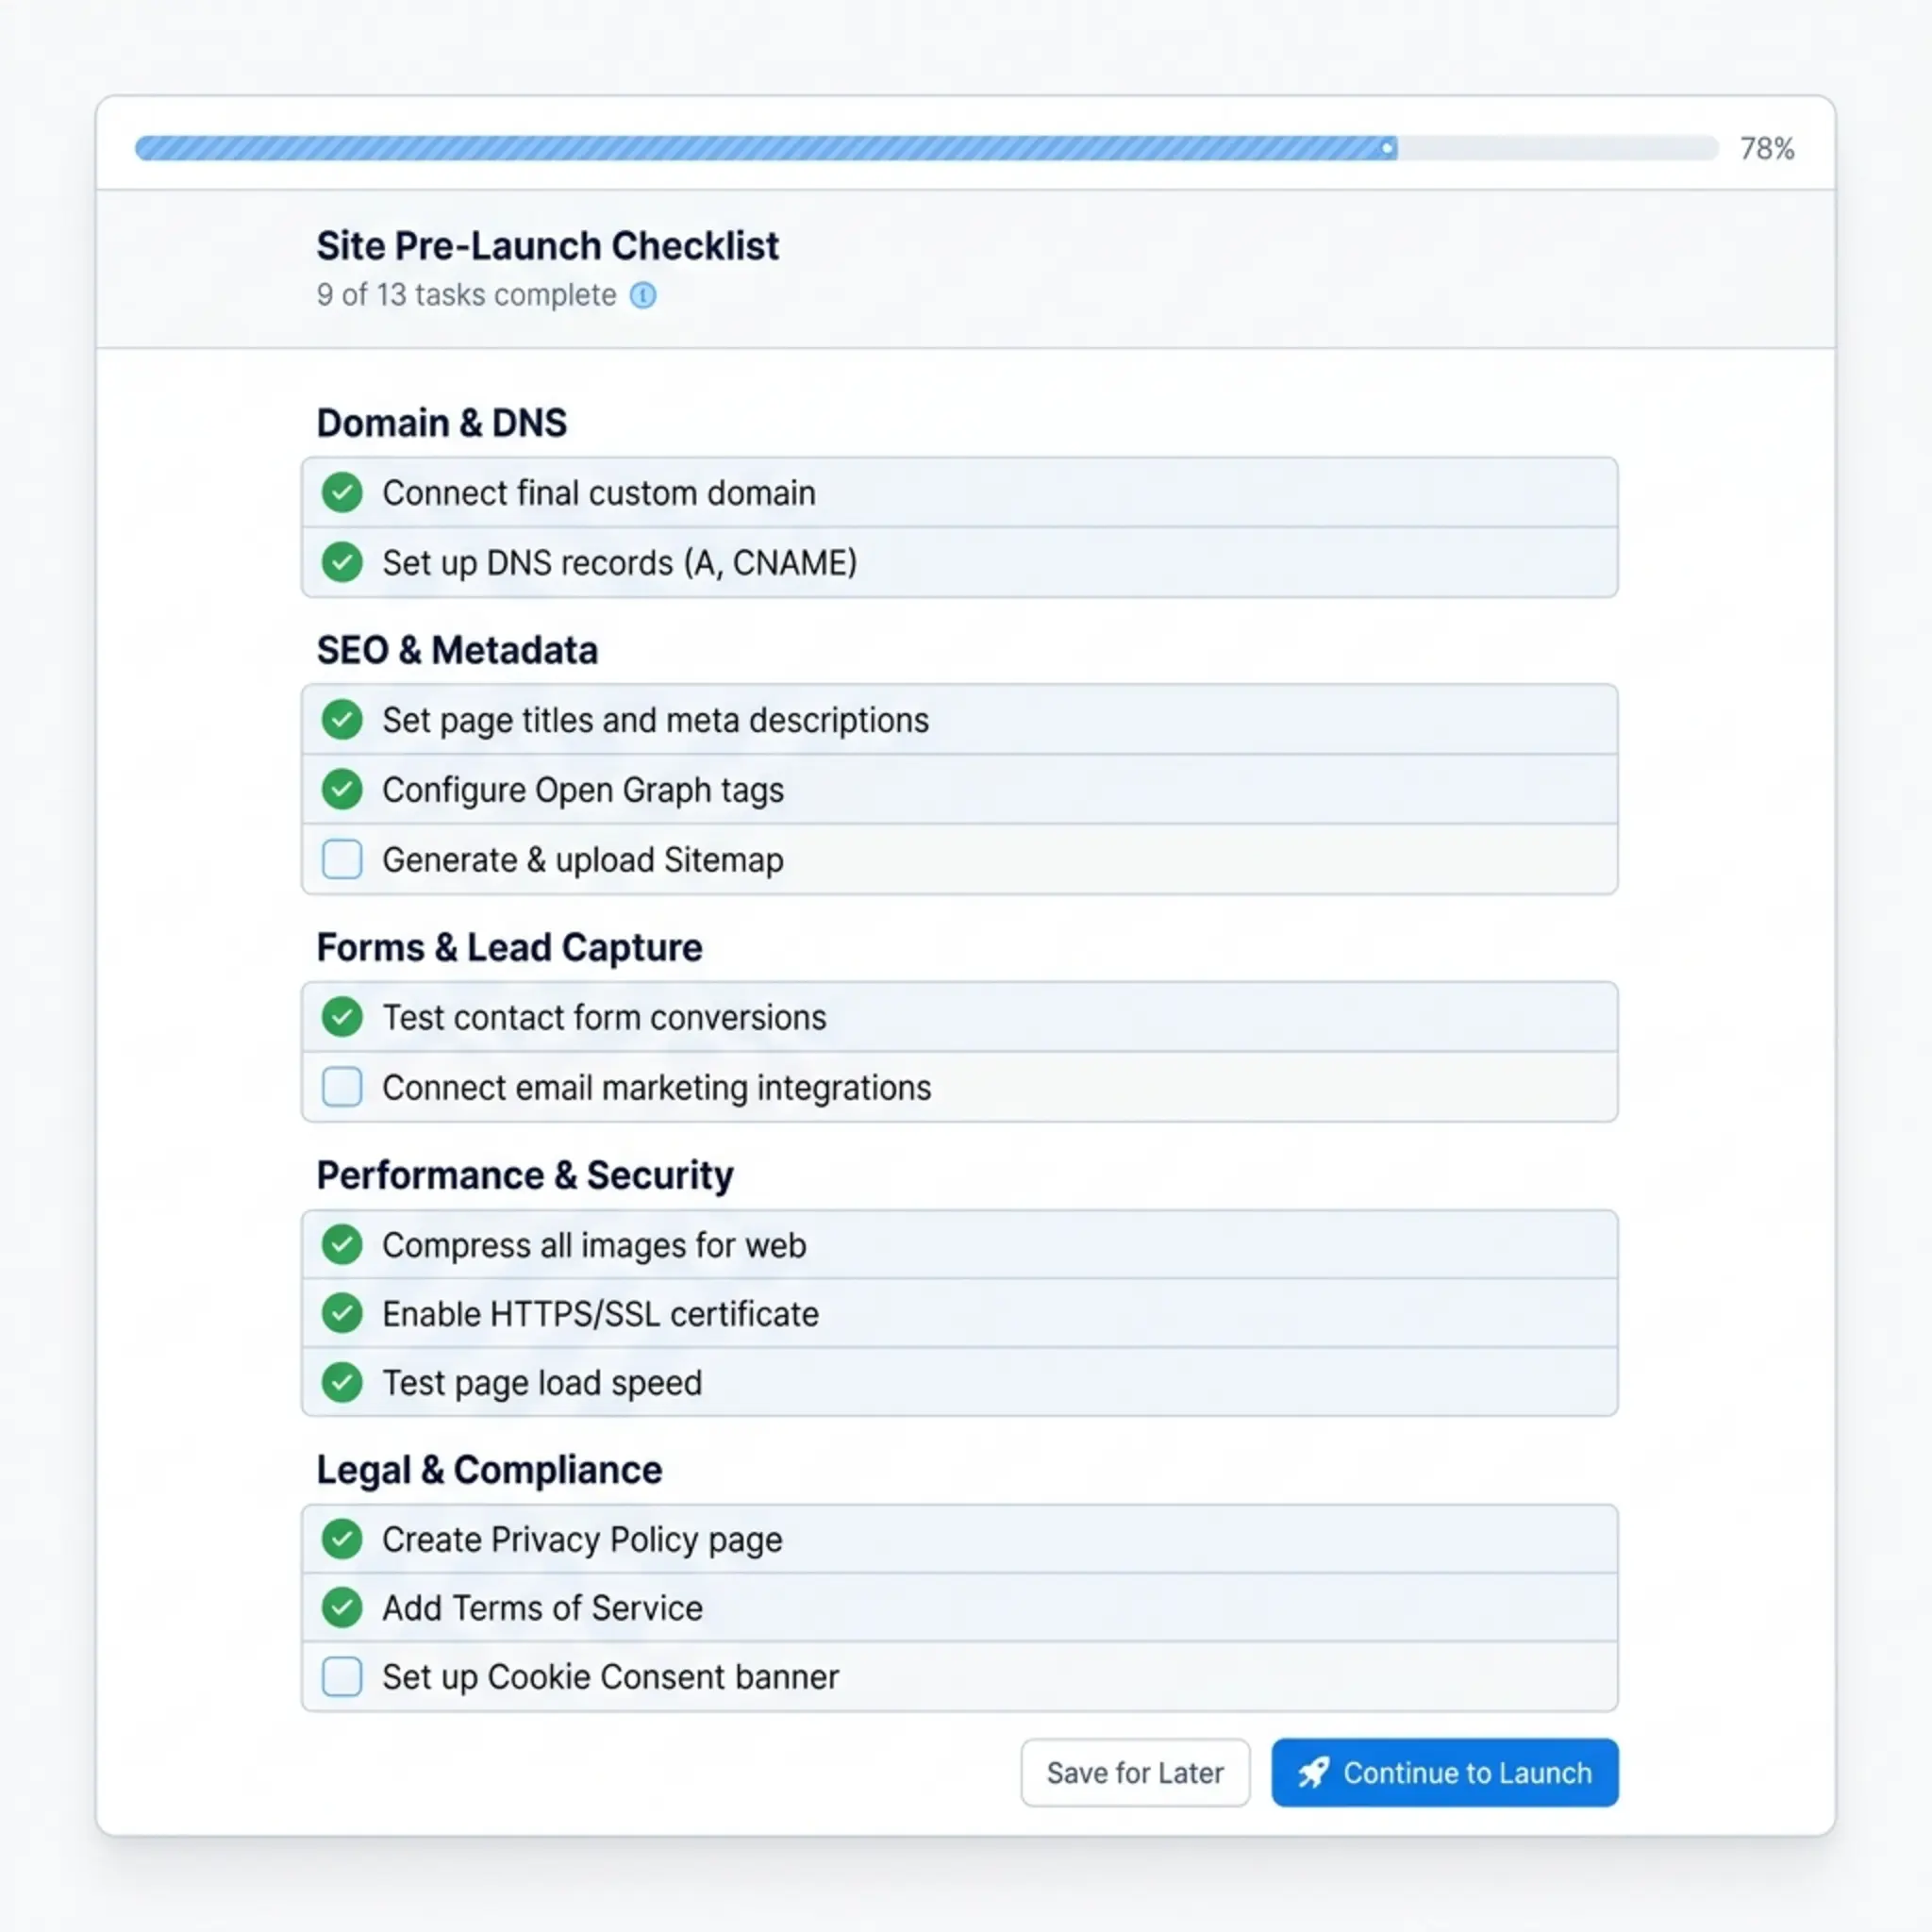The image size is (1932, 1932).
Task: Click the Save for Later button
Action: (1134, 1773)
